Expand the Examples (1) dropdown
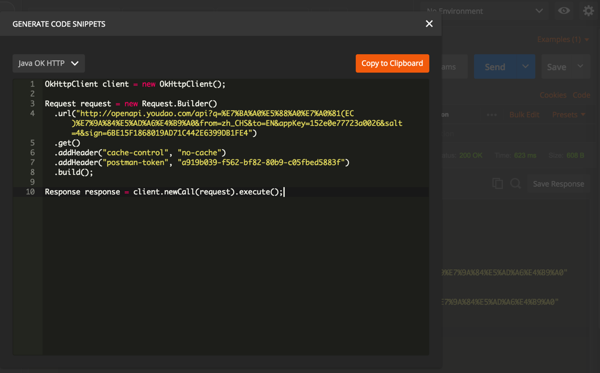Image resolution: width=600 pixels, height=373 pixels. [563, 39]
